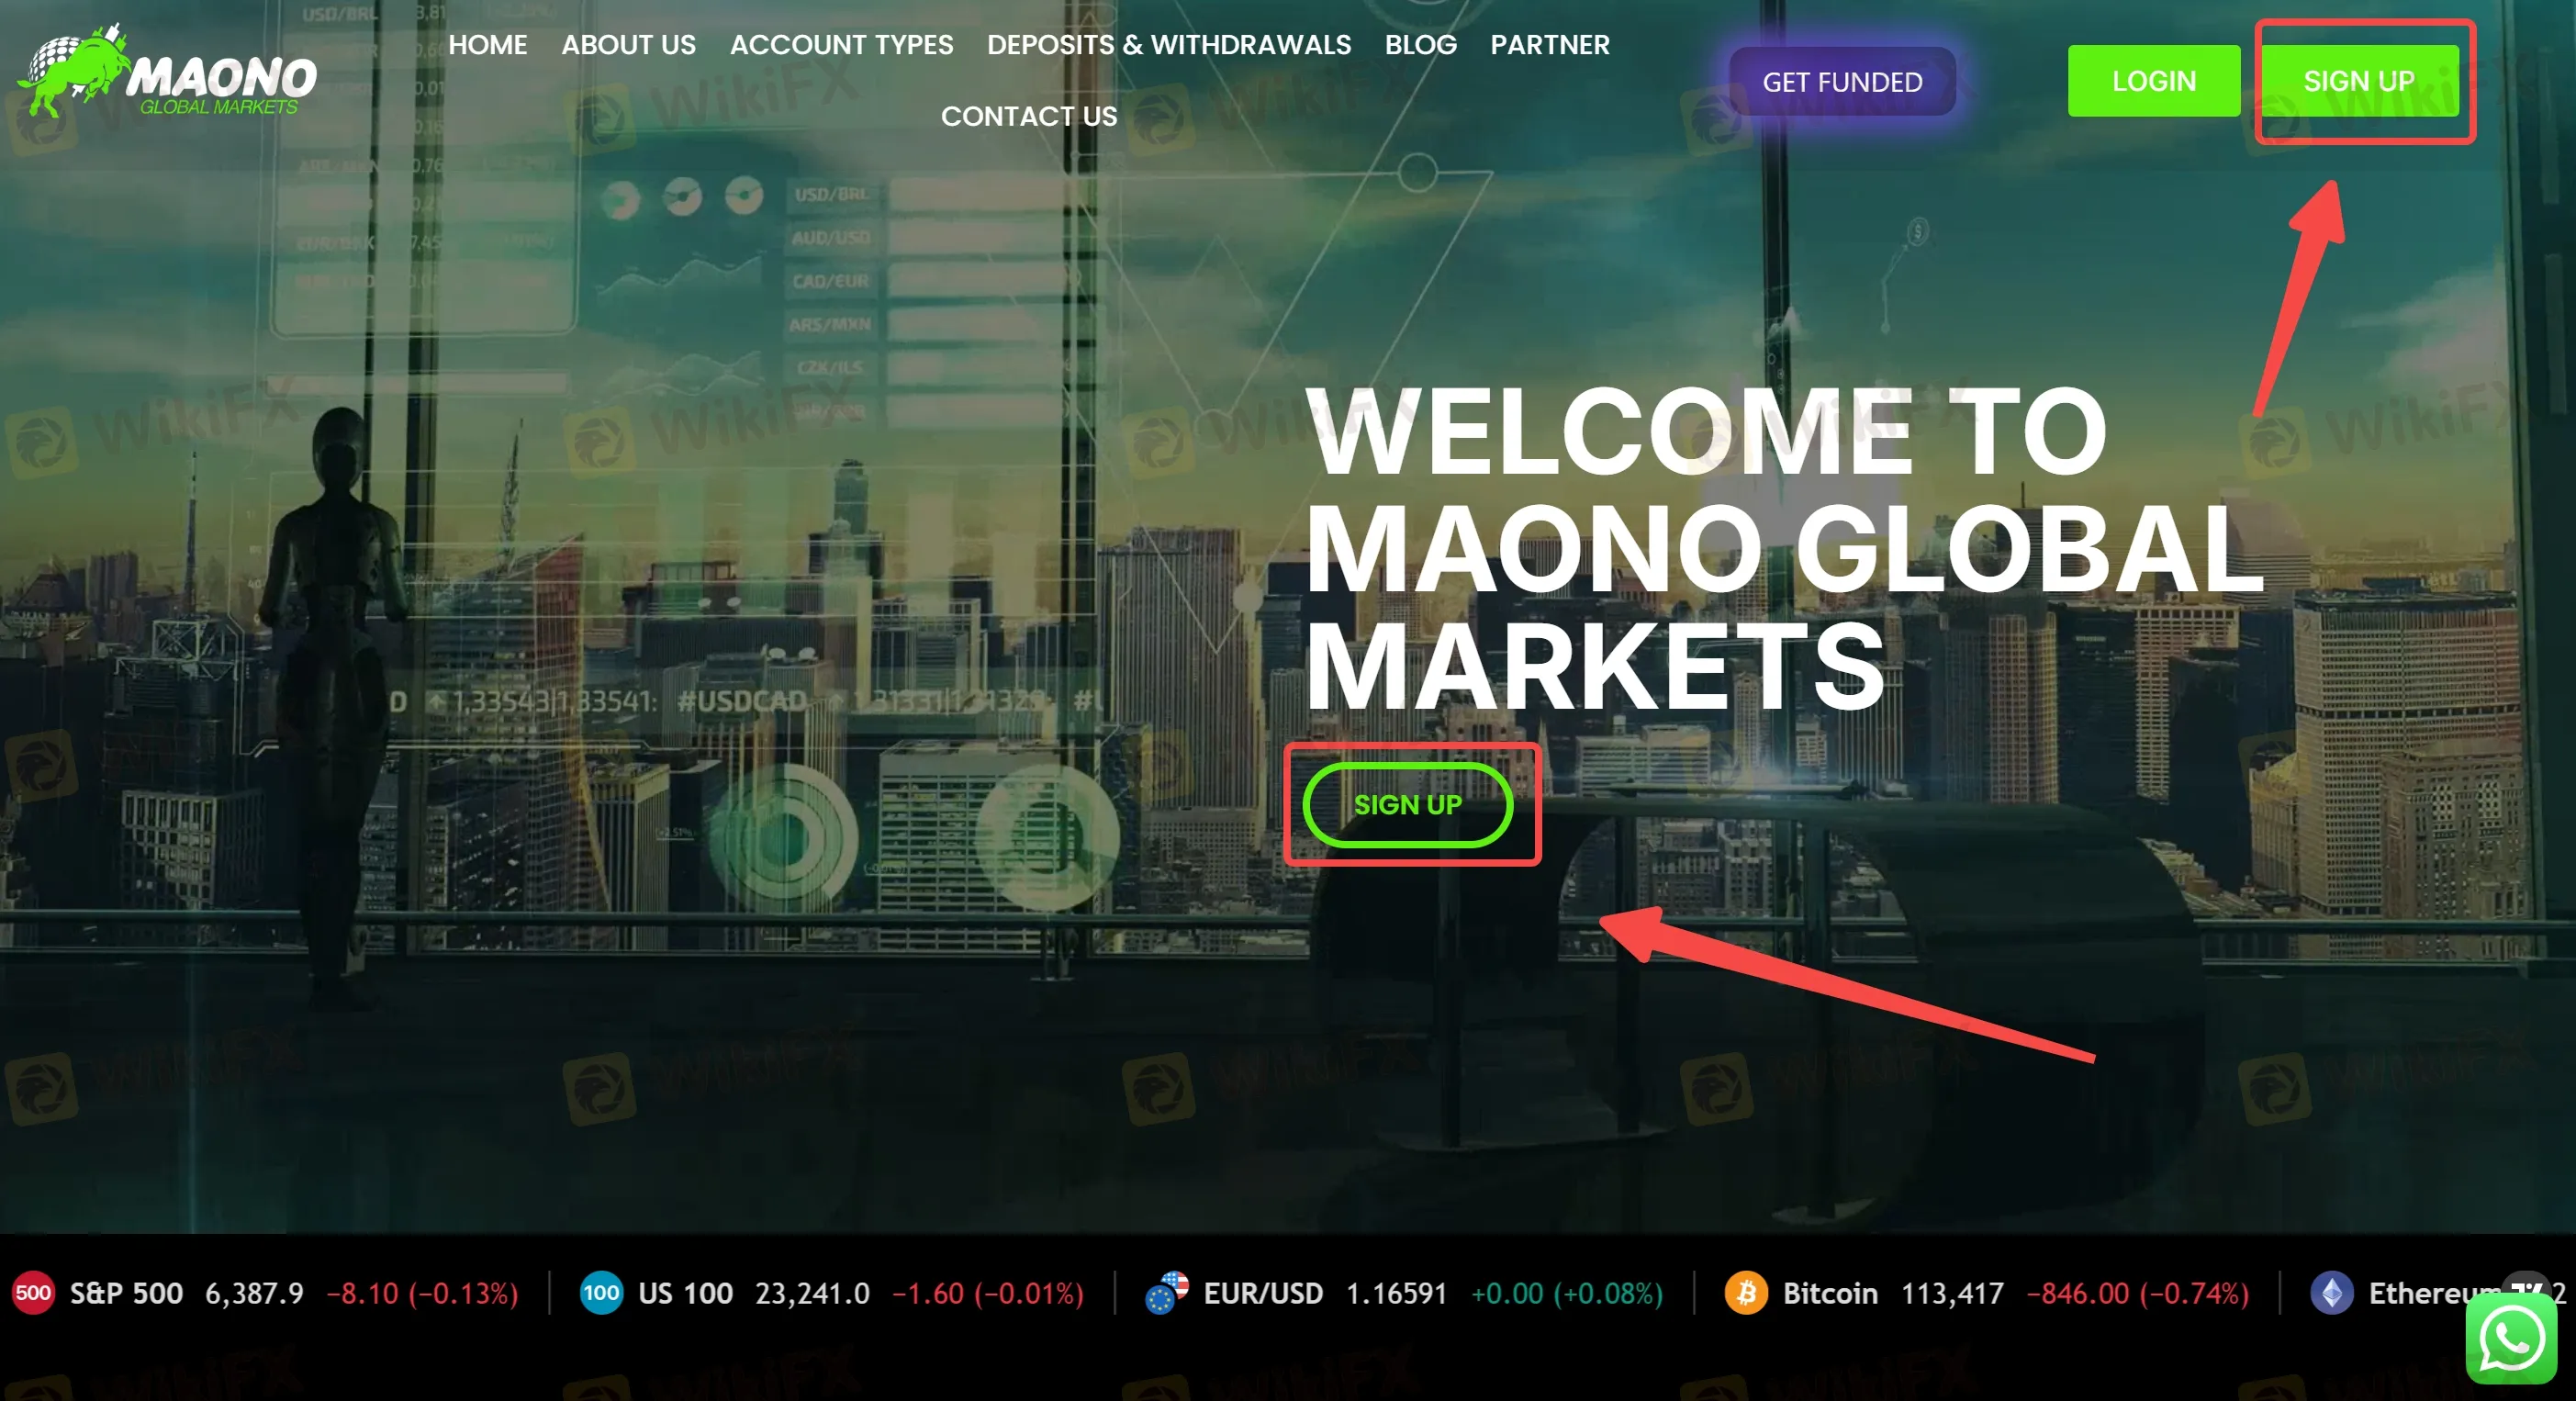Open DEPOSITS & WITHDRAWALS page
2576x1401 pixels.
tap(1168, 45)
